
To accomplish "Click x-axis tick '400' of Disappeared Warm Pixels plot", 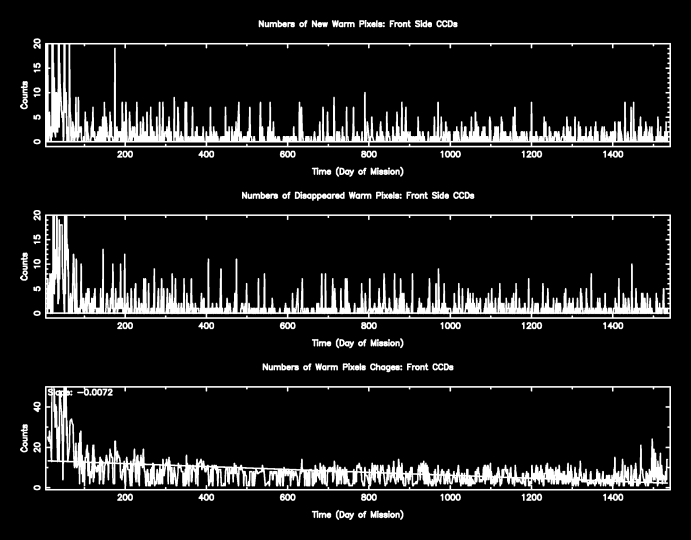I will pos(206,326).
